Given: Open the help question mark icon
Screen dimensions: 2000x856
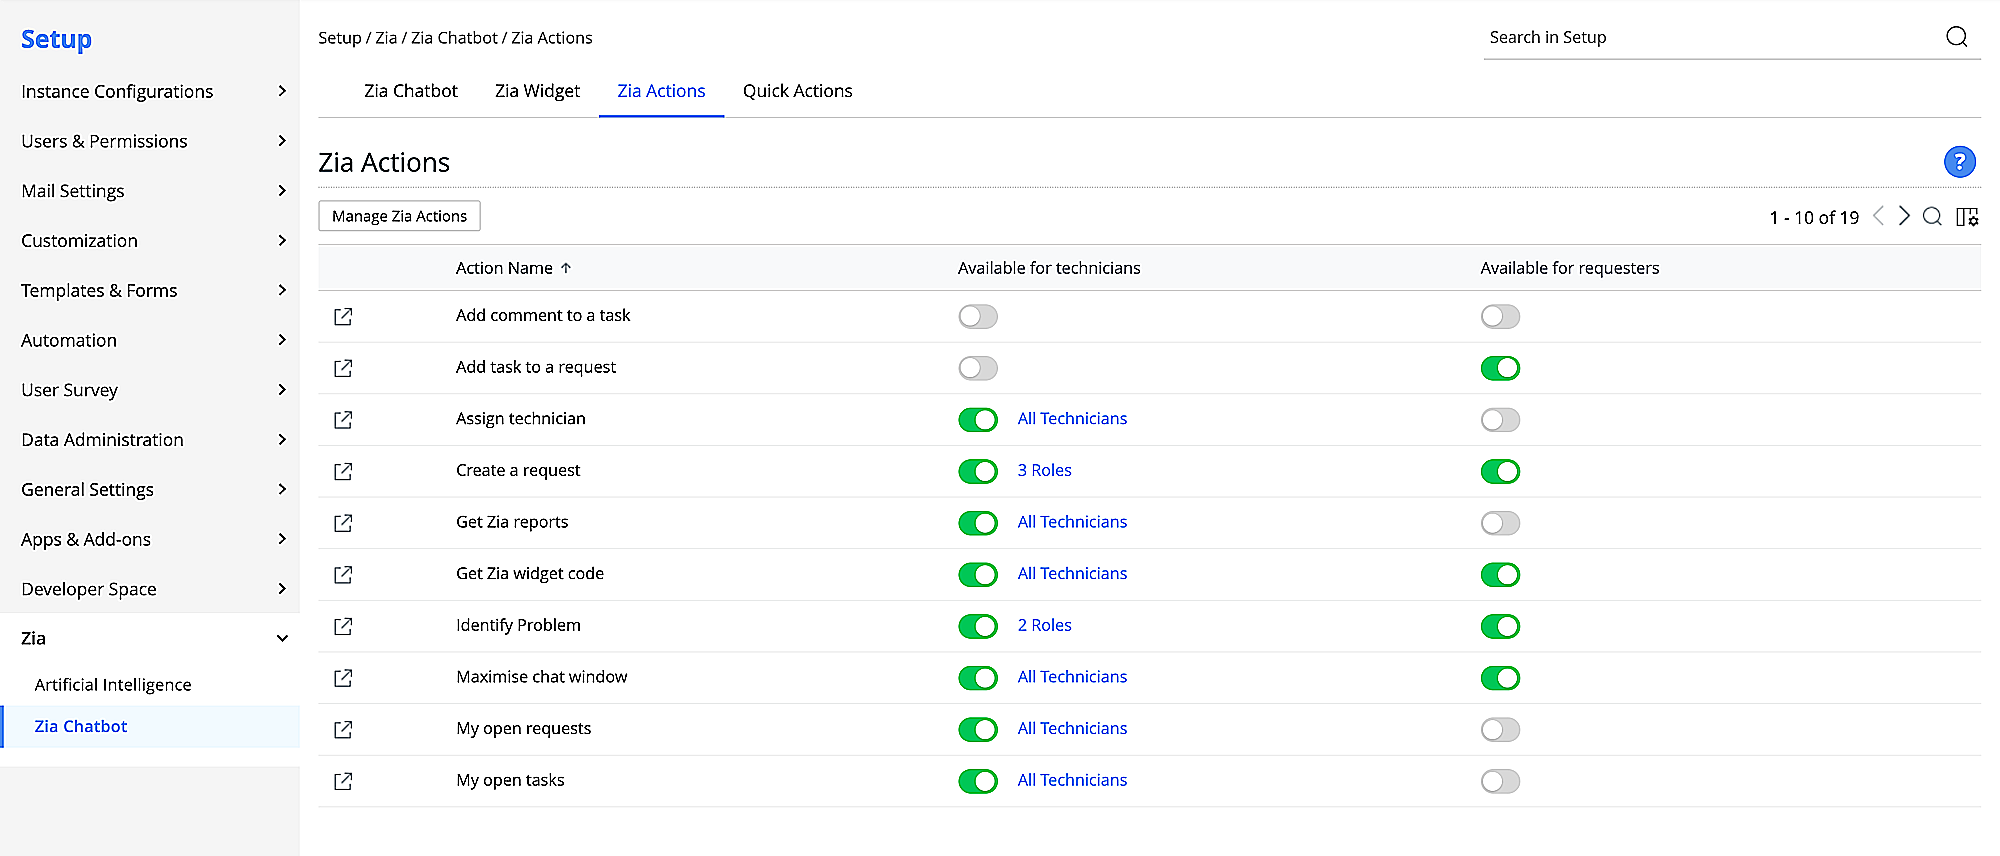Looking at the screenshot, I should 1959,161.
